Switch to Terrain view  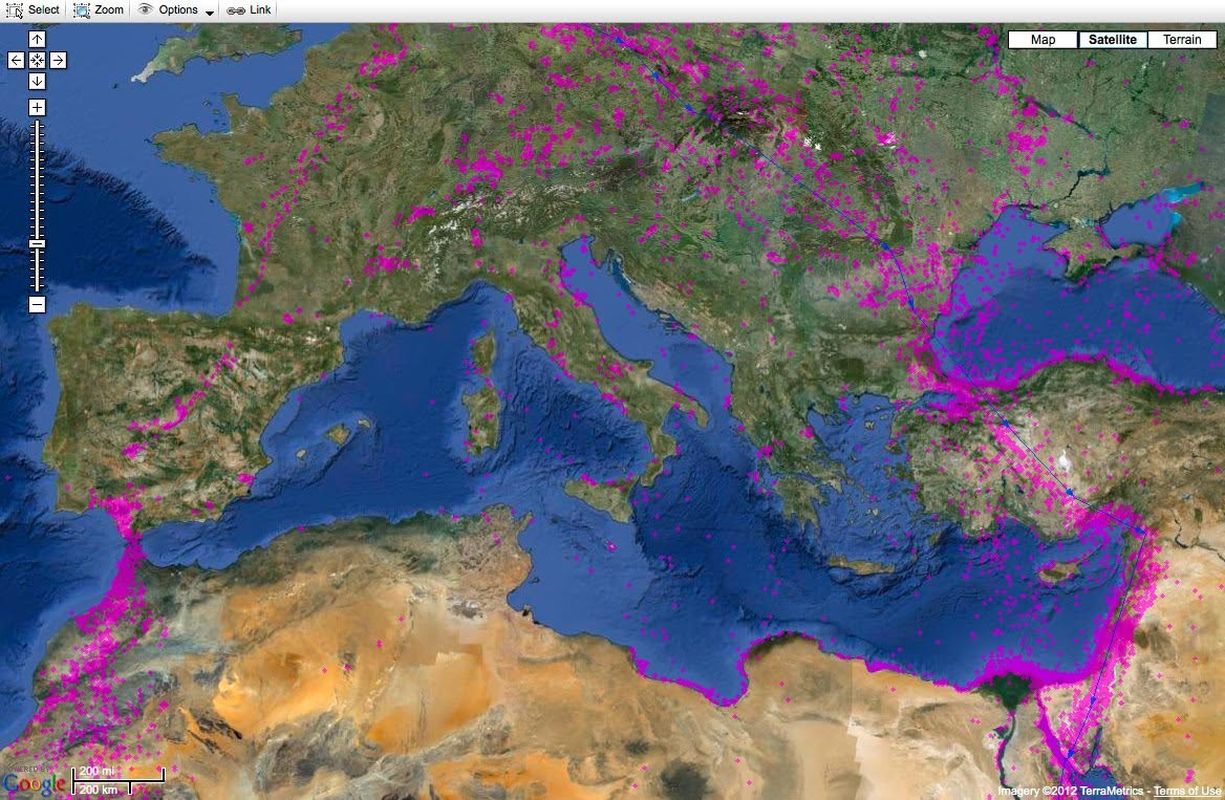(1182, 40)
